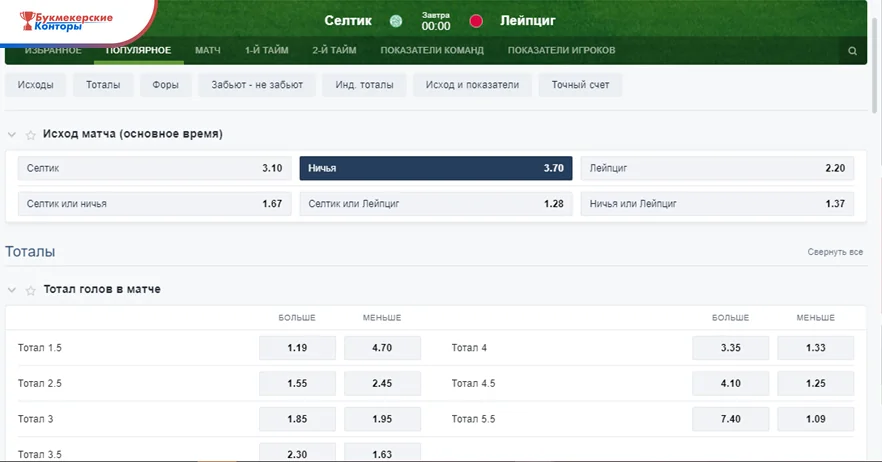Bet on Селтик win at 3.10

[x=155, y=168]
